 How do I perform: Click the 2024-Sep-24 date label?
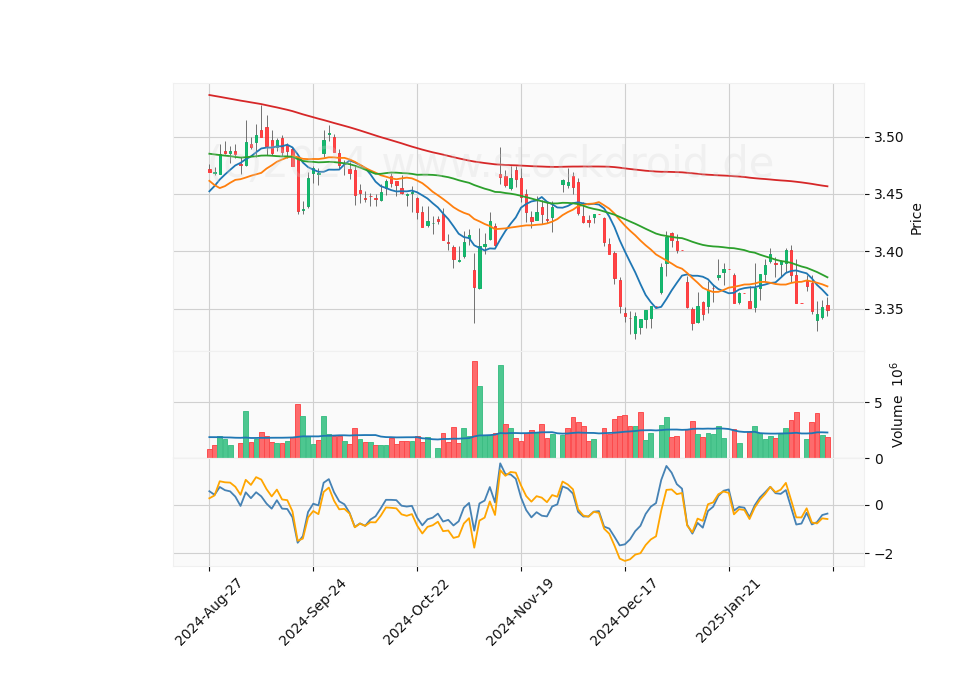(x=313, y=612)
